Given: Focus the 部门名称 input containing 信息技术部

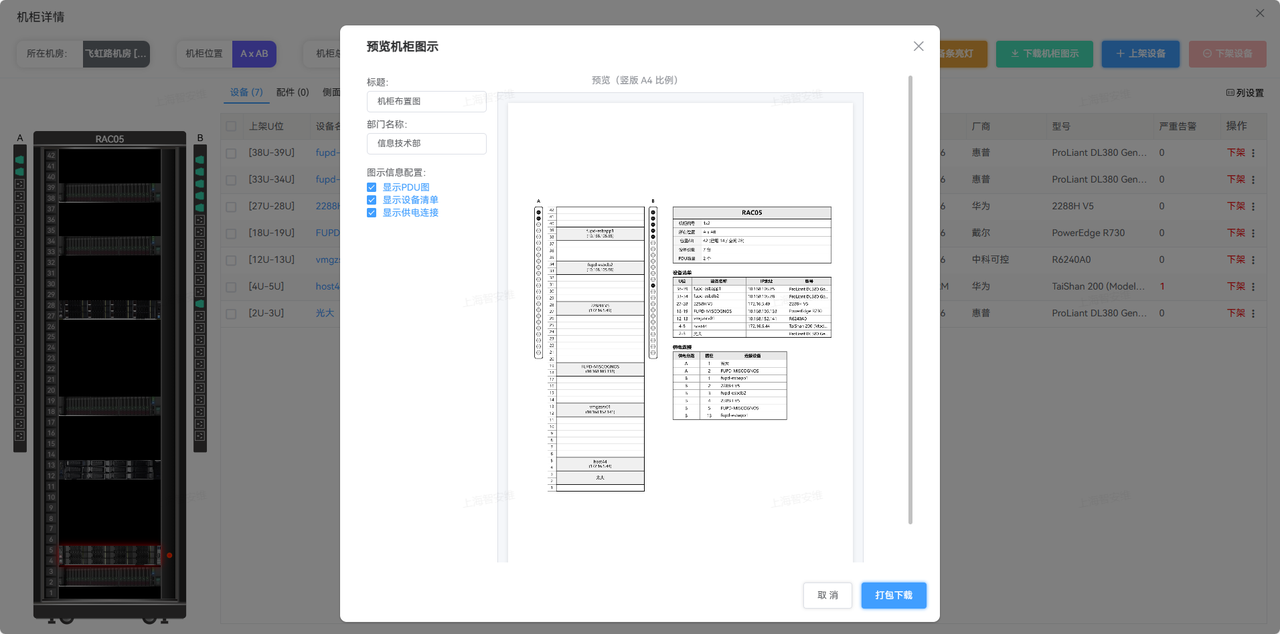Looking at the screenshot, I should 426,144.
